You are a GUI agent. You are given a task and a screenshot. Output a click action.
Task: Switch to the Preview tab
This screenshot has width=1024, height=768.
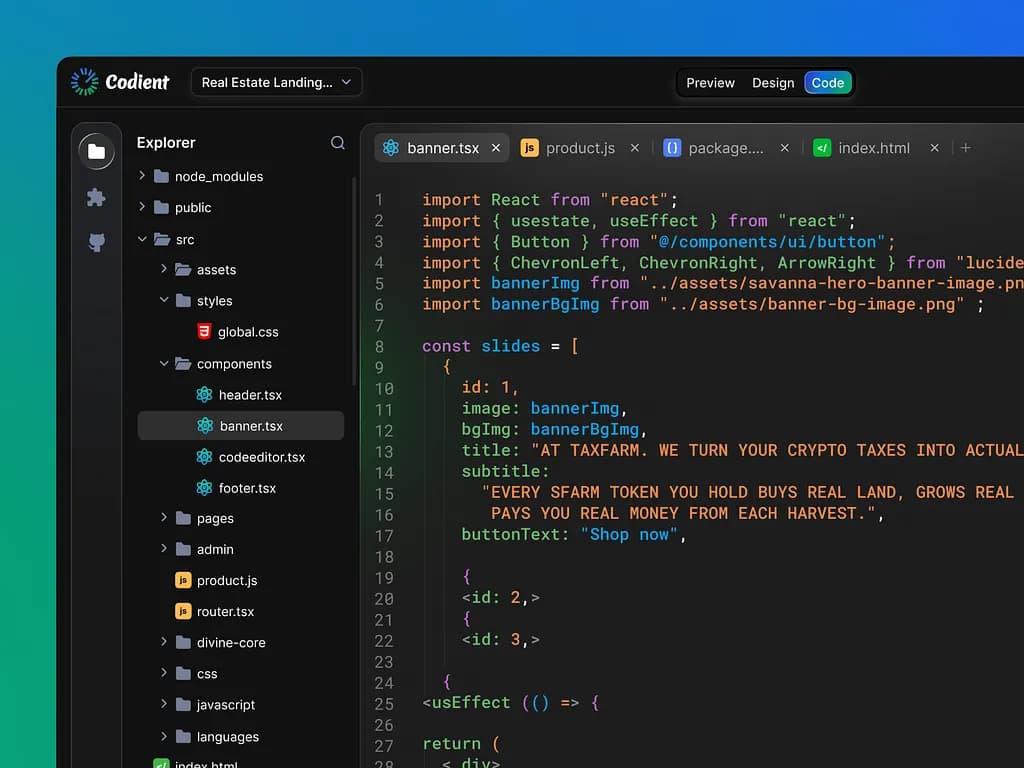[x=710, y=83]
